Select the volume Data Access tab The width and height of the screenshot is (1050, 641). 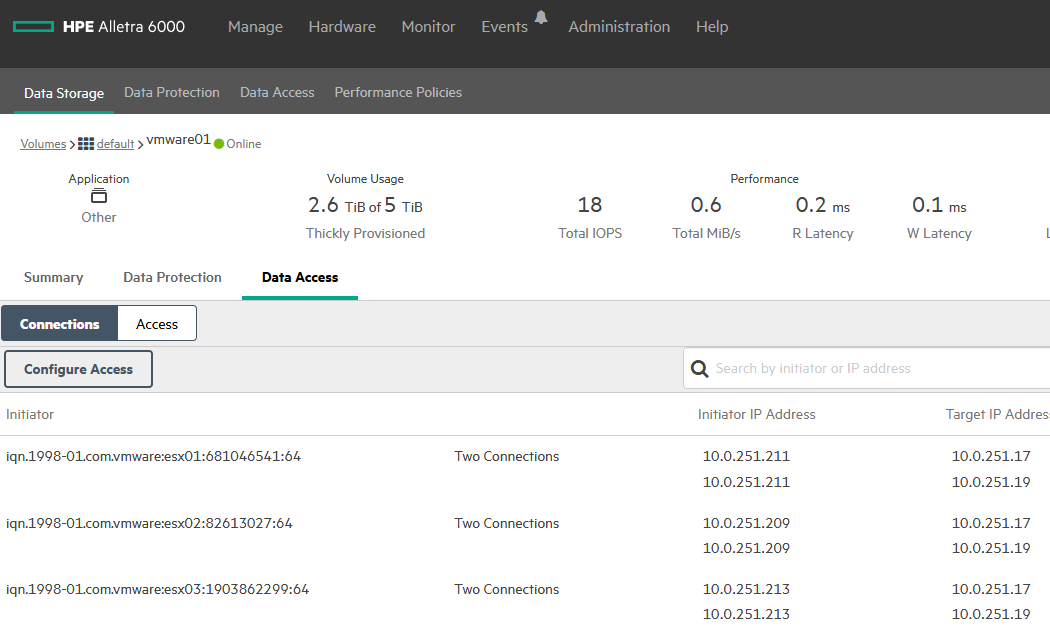point(300,277)
